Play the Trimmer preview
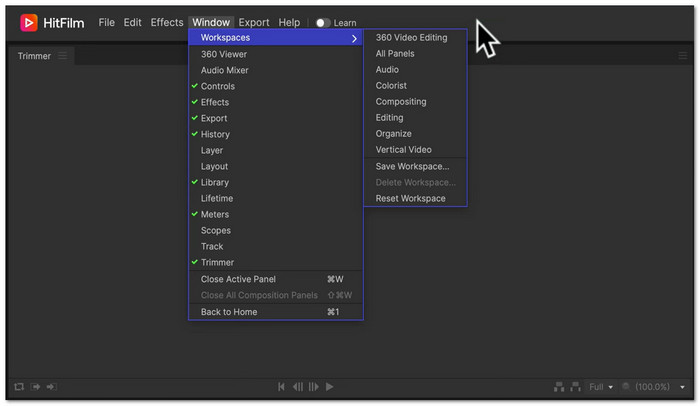 coord(329,387)
